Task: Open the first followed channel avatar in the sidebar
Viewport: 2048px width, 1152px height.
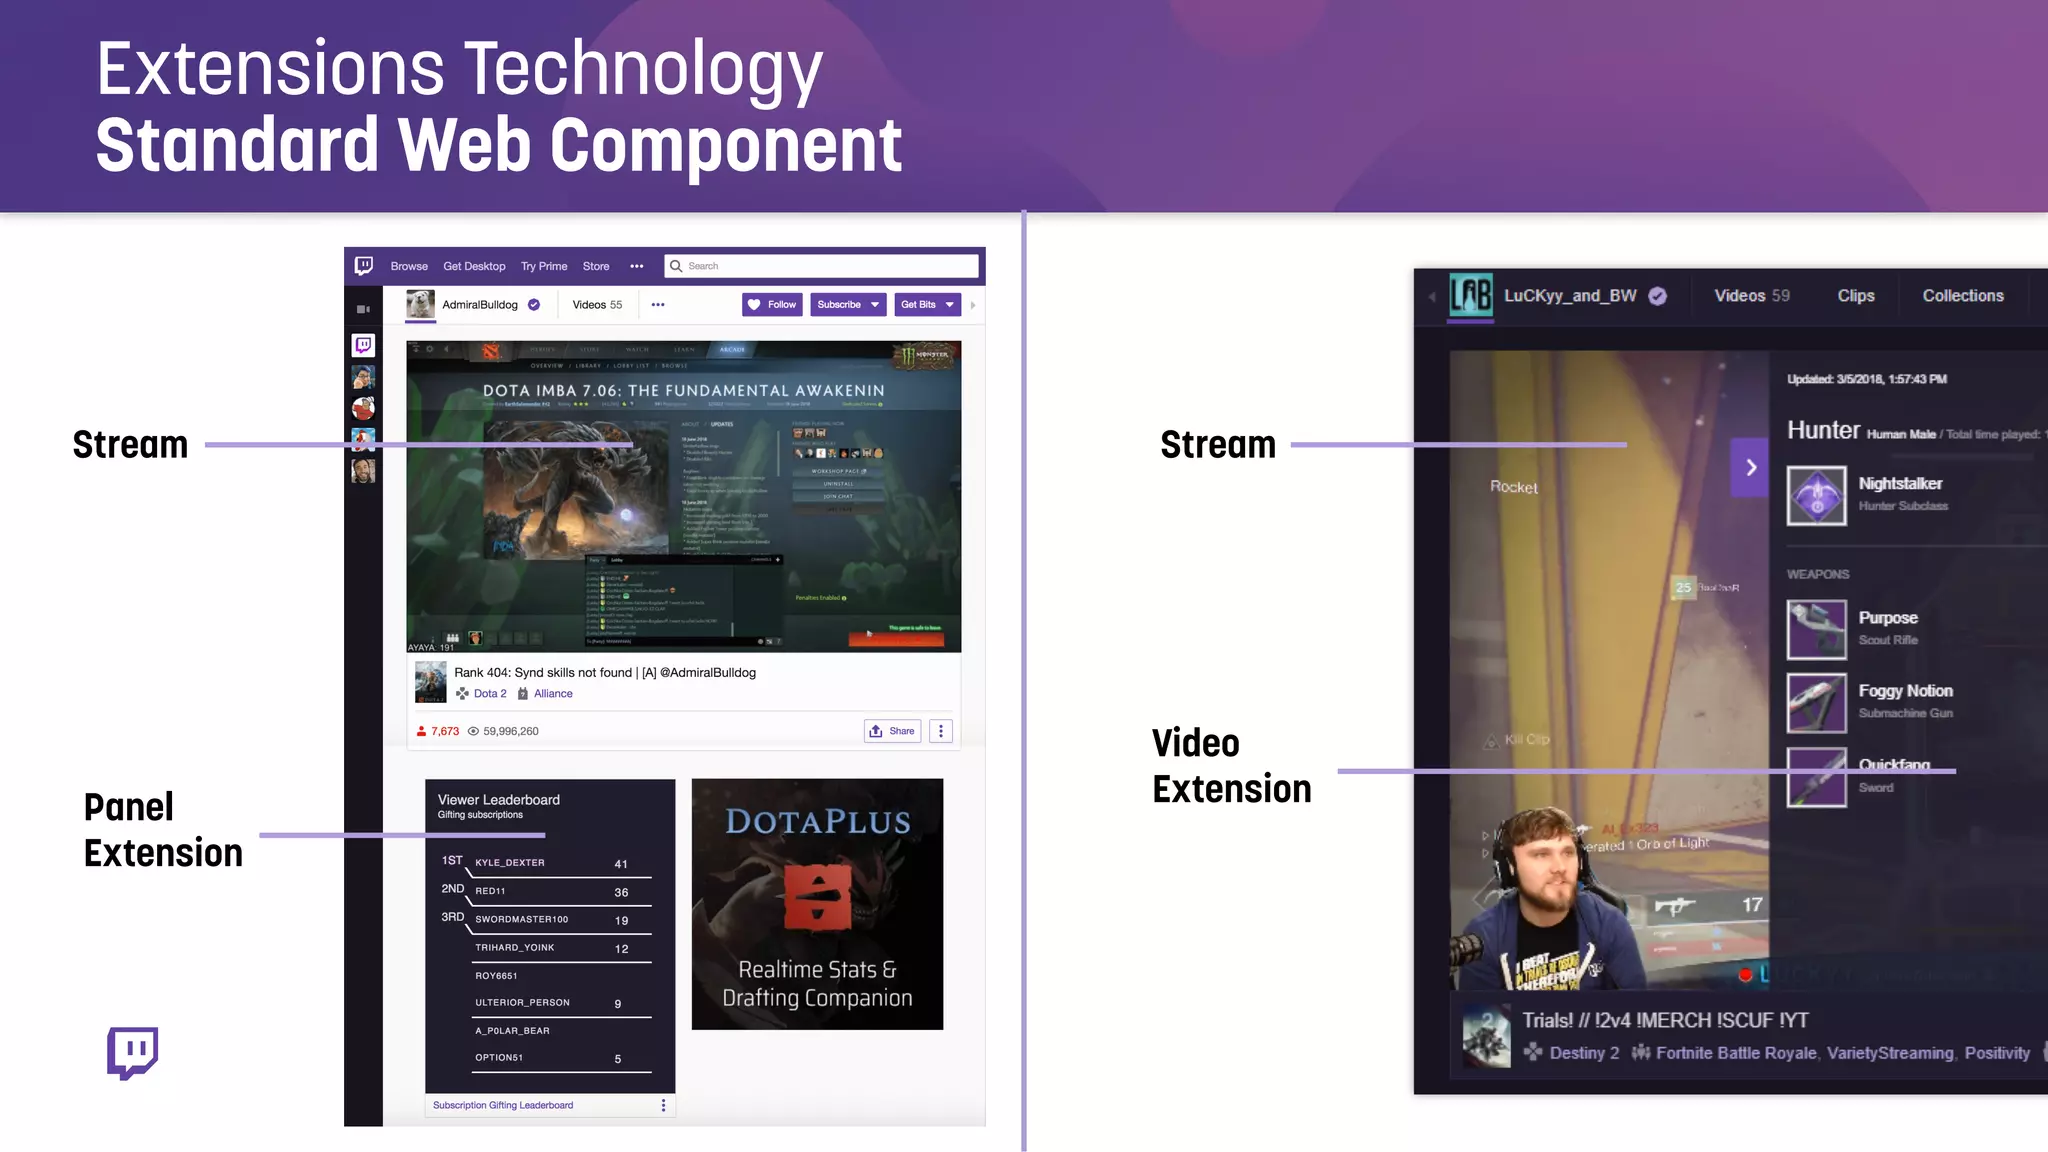Action: [x=363, y=377]
